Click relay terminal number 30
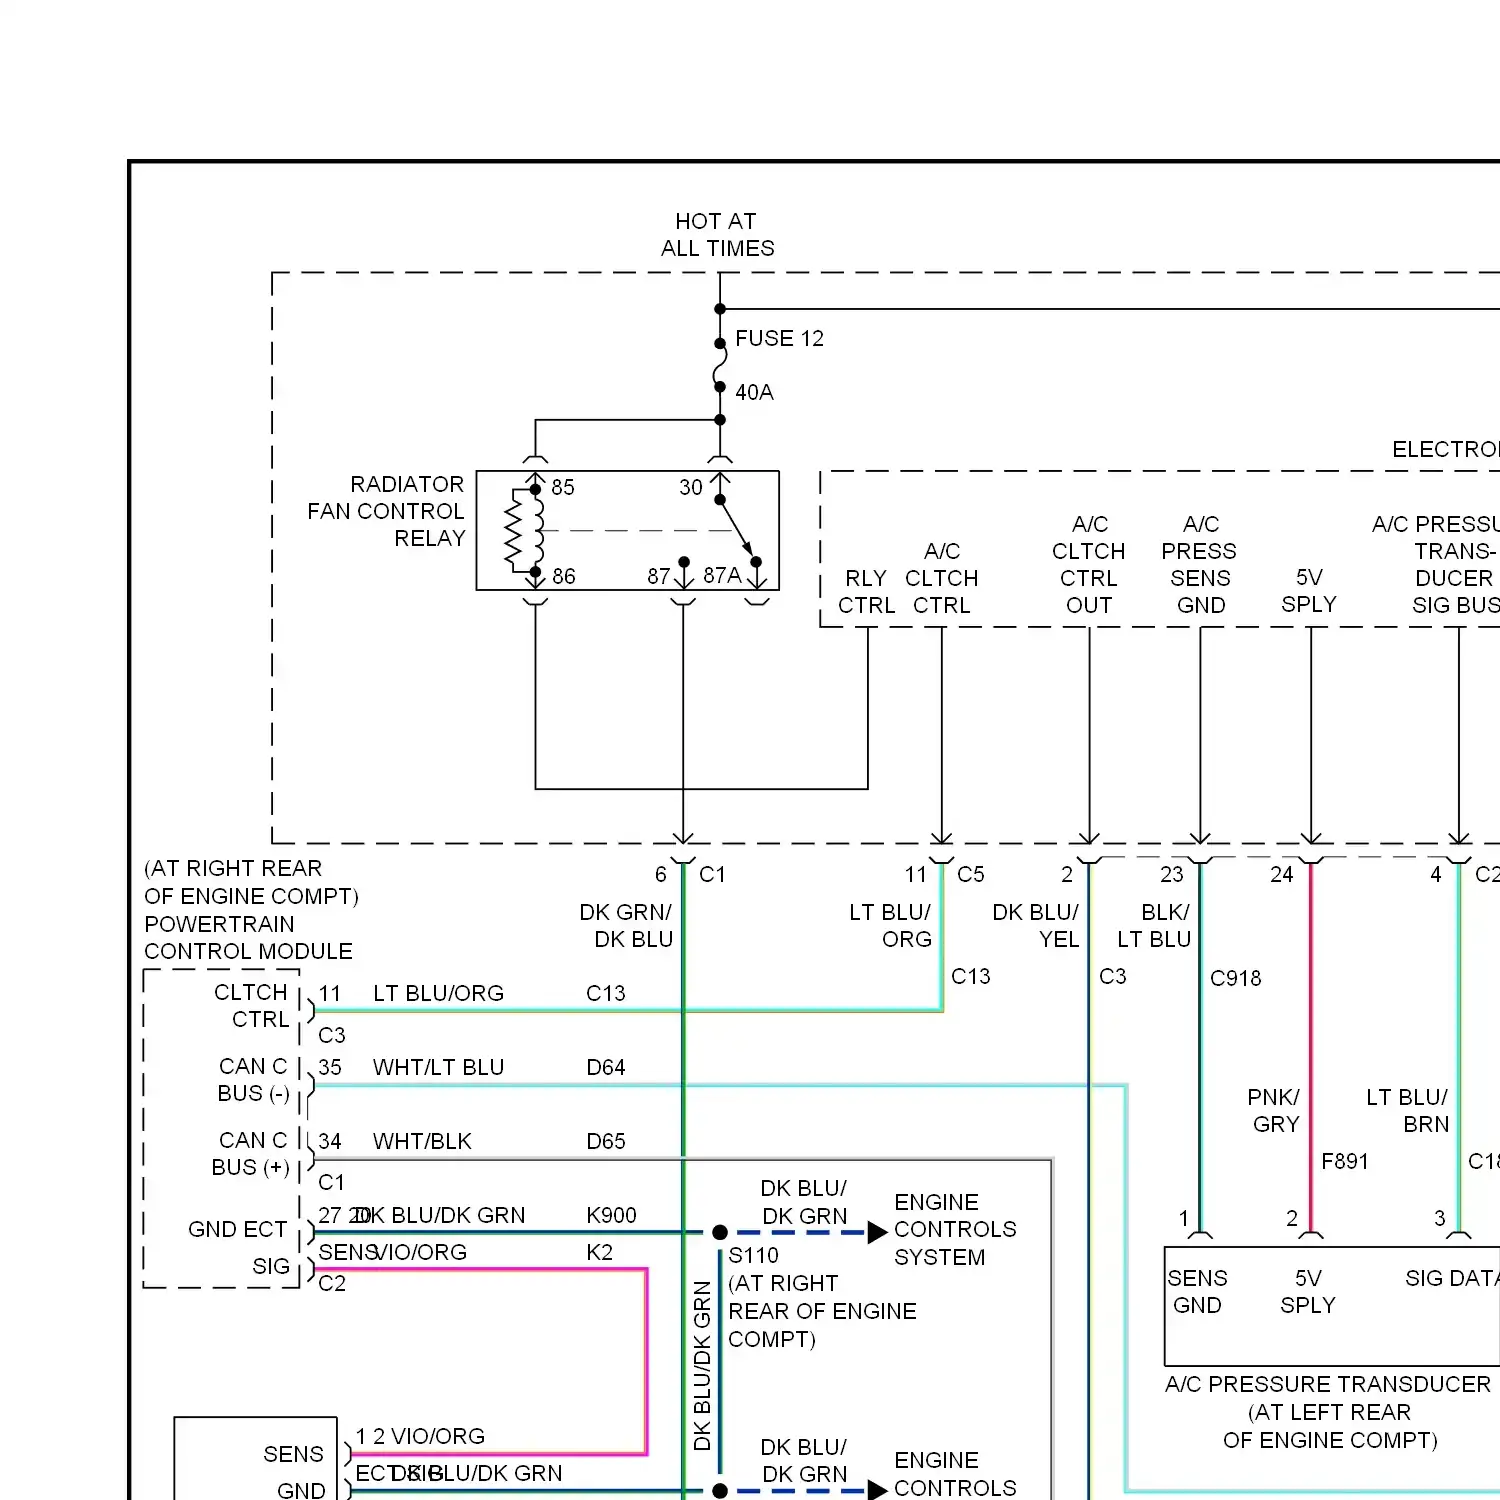 pyautogui.click(x=691, y=487)
